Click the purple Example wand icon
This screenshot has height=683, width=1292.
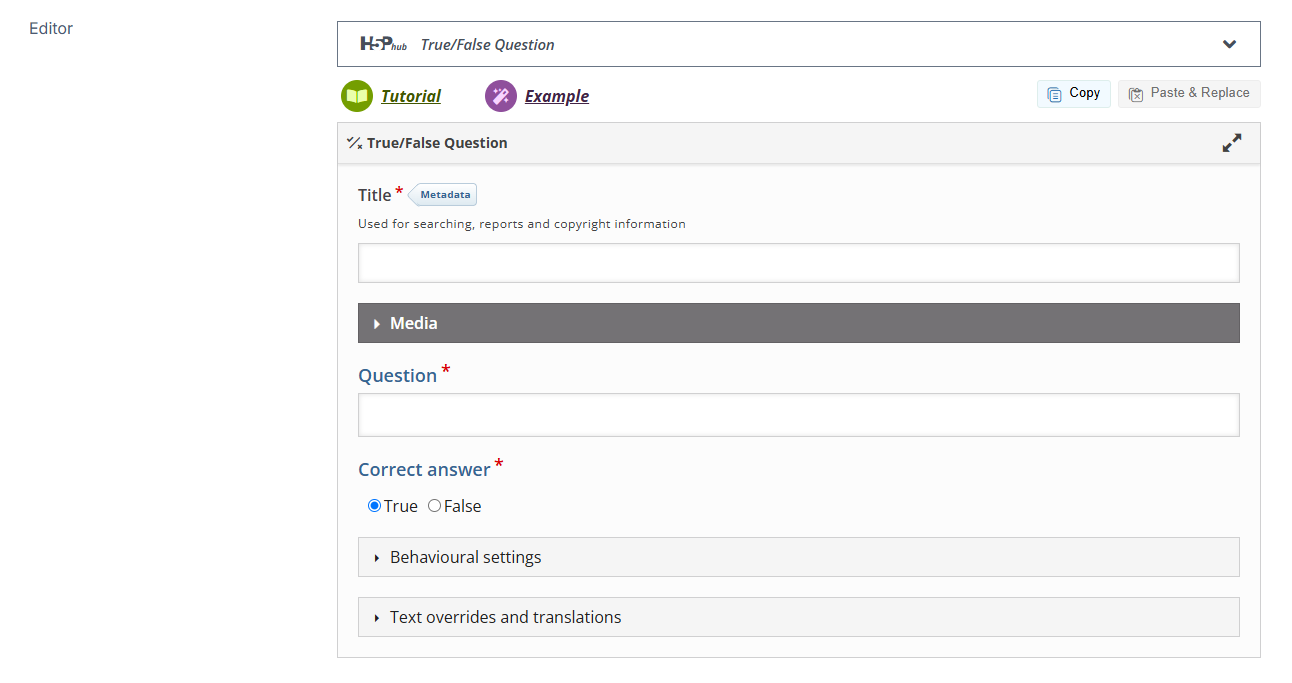pos(501,96)
